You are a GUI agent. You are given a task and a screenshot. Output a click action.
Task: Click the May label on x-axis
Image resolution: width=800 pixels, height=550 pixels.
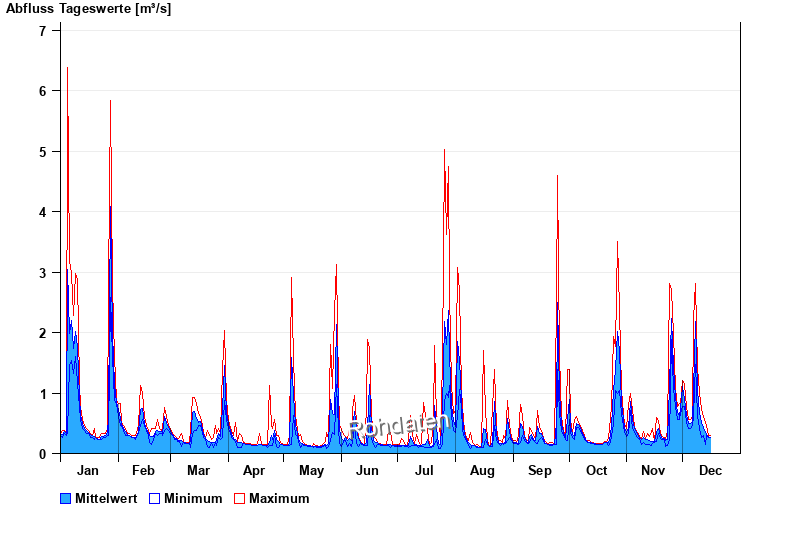(311, 470)
